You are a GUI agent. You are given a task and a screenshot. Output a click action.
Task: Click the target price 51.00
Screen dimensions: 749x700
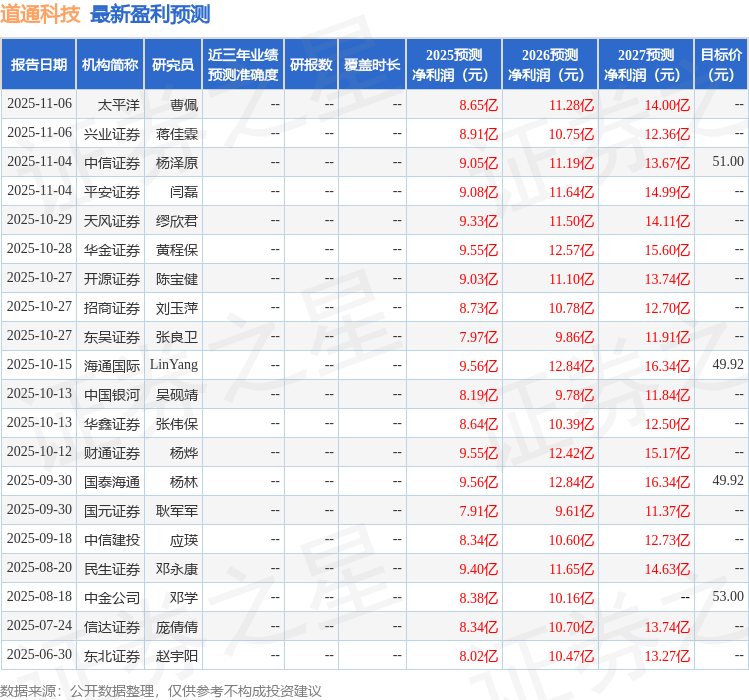(x=728, y=162)
